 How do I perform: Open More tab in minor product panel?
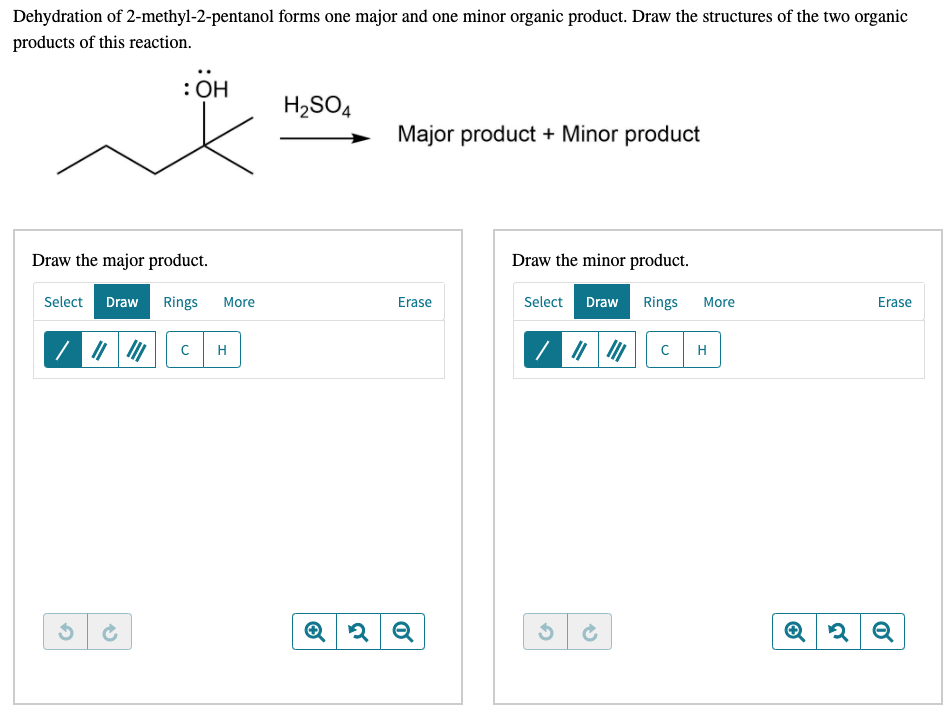(719, 302)
